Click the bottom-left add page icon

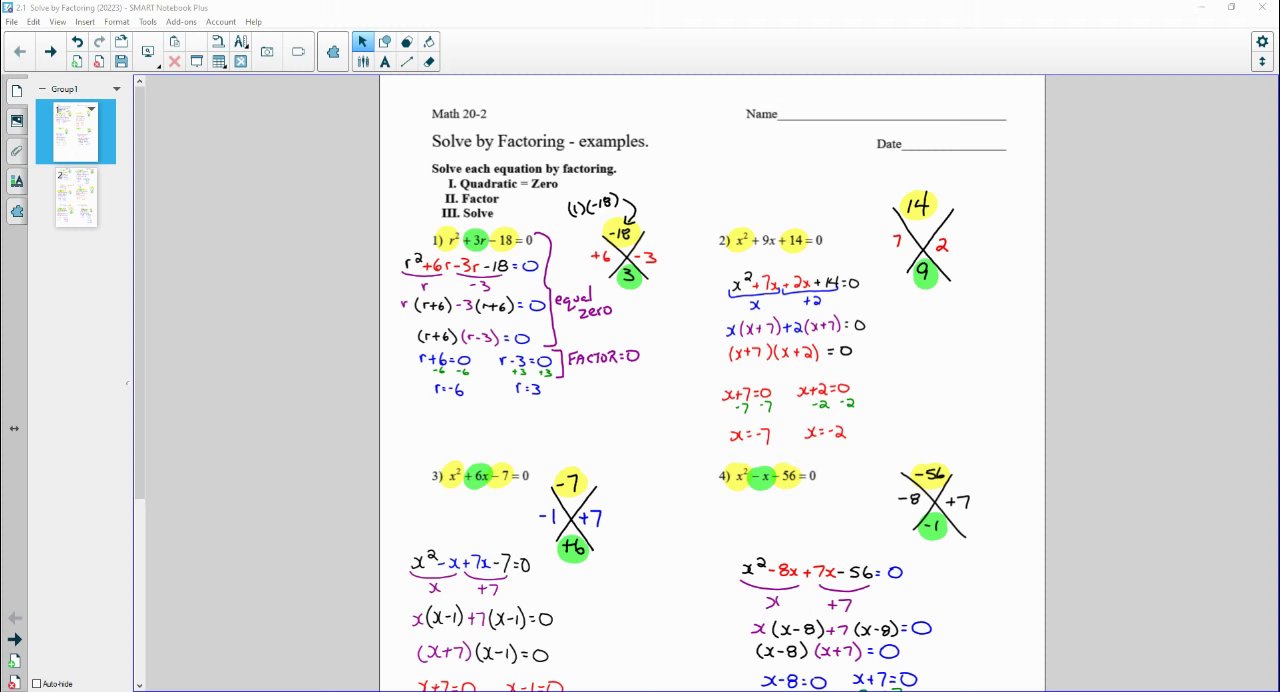(x=14, y=661)
